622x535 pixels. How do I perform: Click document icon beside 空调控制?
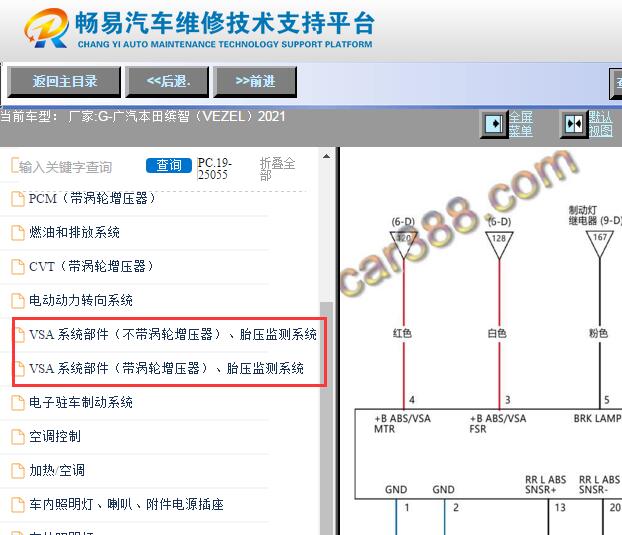[17, 437]
